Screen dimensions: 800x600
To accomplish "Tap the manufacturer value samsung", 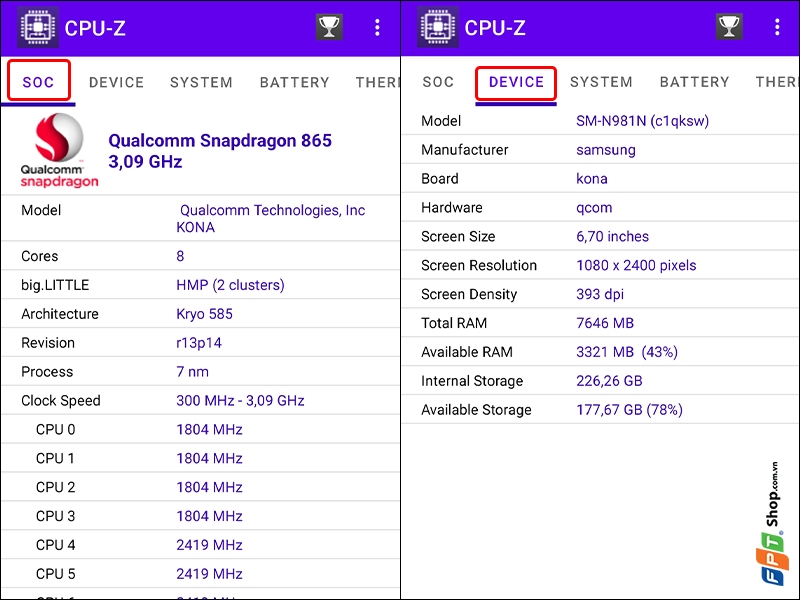I will point(606,150).
